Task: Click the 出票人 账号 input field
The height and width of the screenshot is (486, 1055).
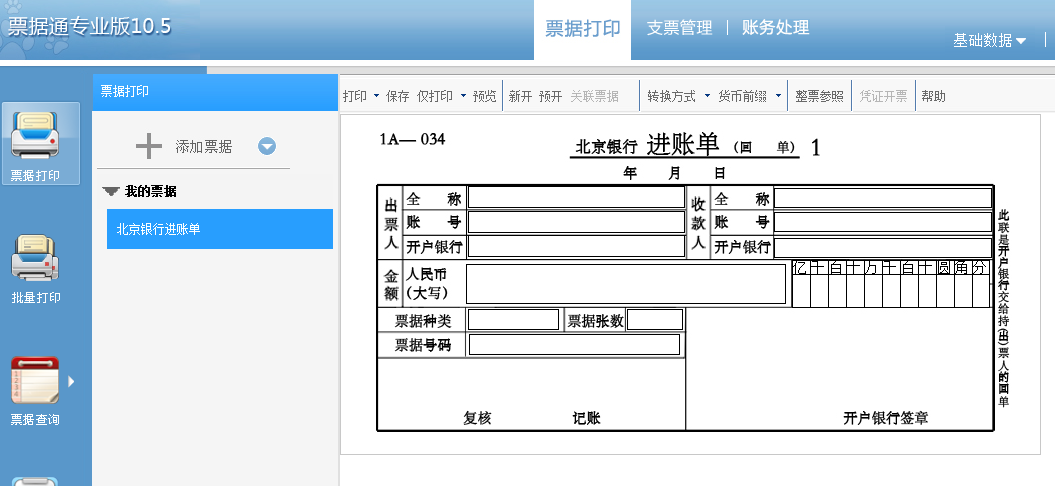Action: coord(577,222)
